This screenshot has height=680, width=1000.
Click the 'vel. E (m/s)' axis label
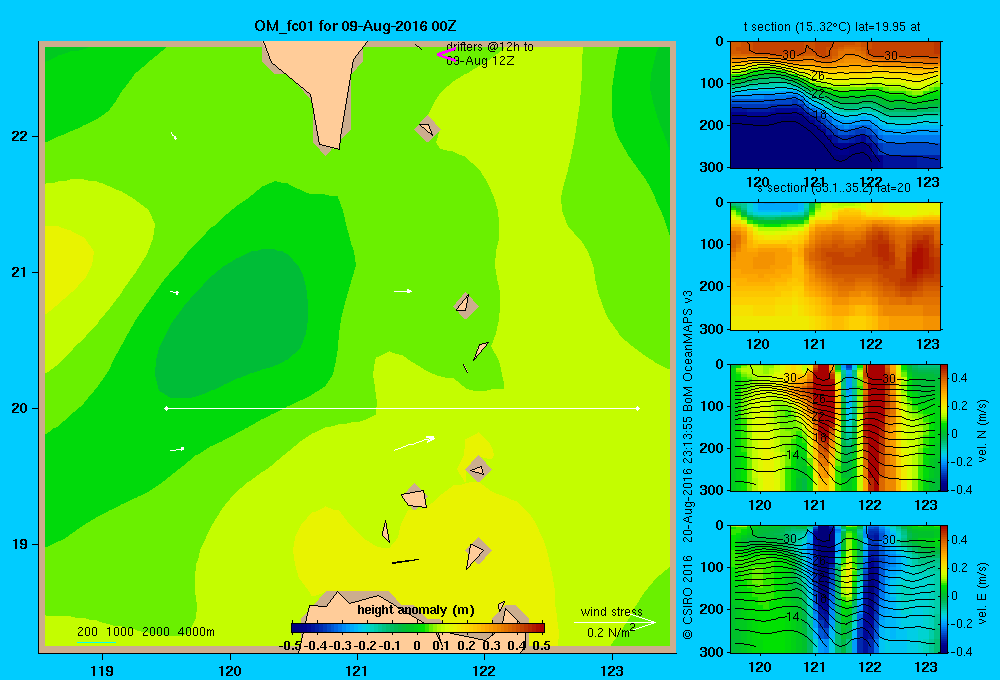point(982,591)
